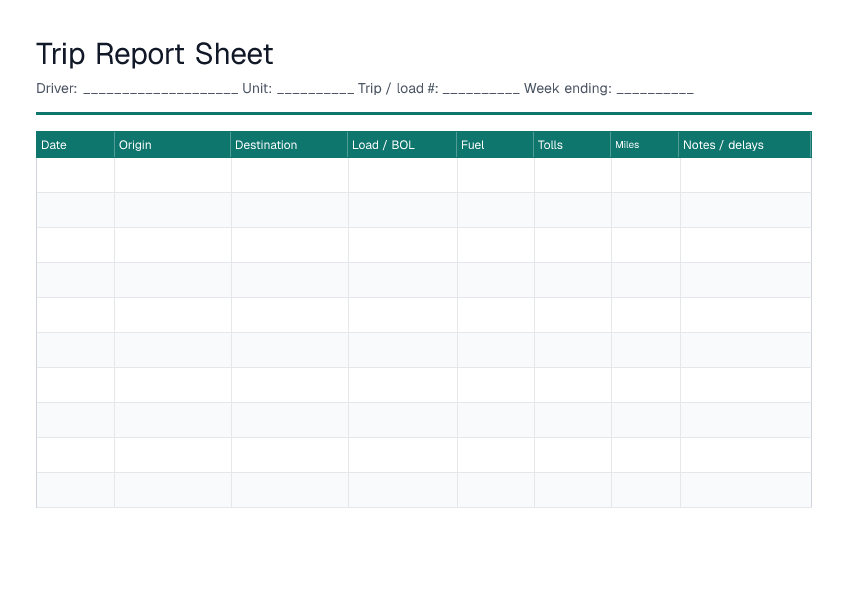Click the Week ending: label
Viewport: 848px width, 600px height.
pyautogui.click(x=568, y=88)
